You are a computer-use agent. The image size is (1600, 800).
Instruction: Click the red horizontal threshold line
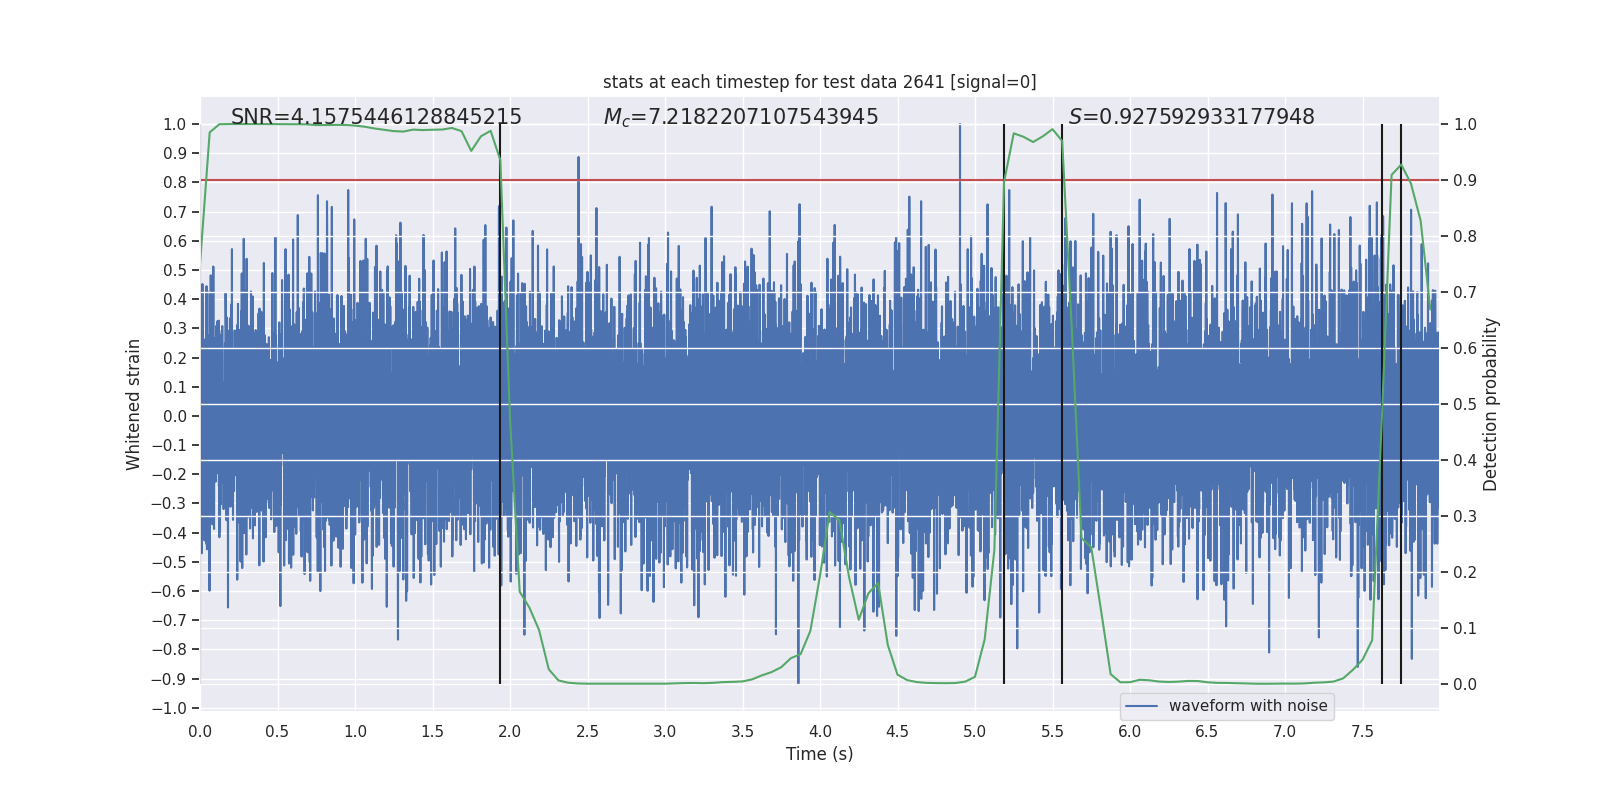coord(820,180)
